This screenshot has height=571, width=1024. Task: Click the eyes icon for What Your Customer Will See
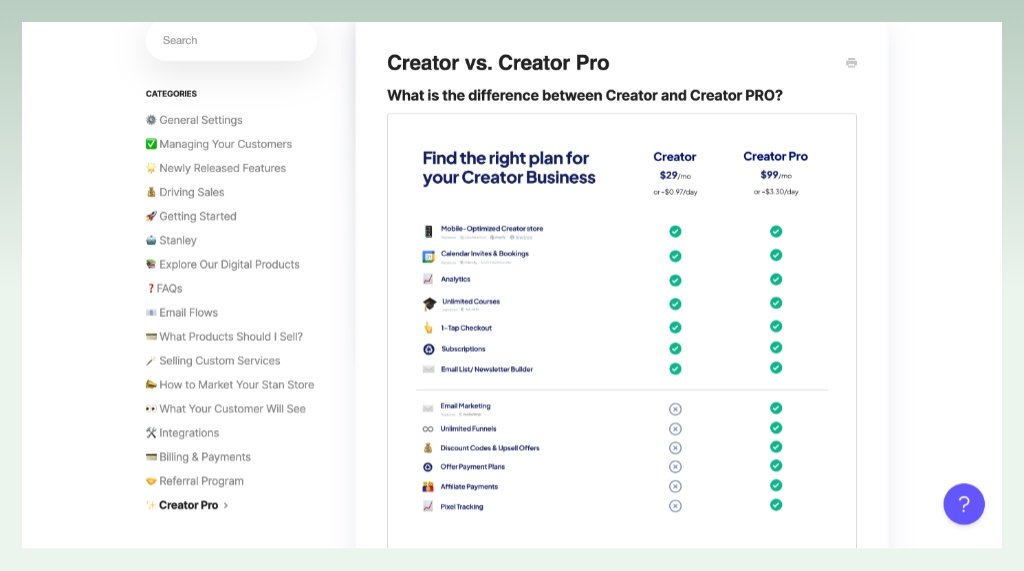click(x=151, y=409)
